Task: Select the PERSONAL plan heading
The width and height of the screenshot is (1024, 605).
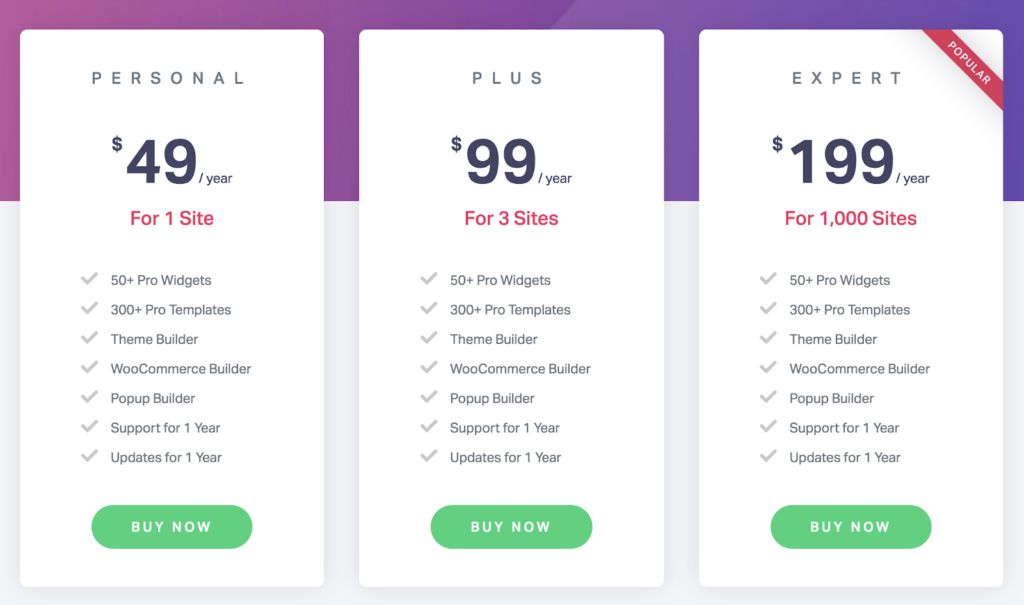Action: (171, 78)
